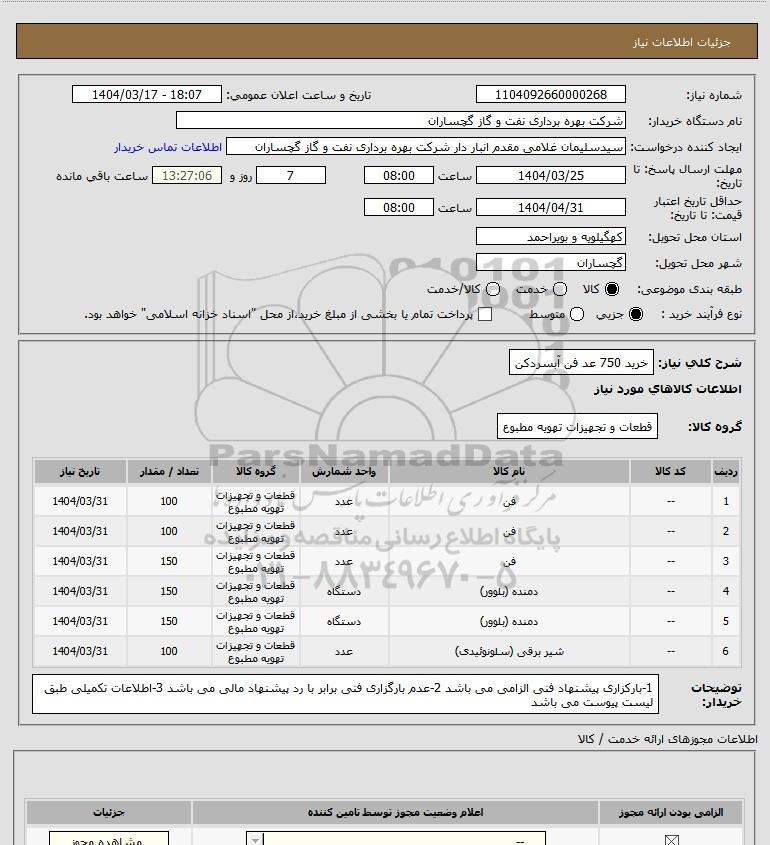Click the remaining days field showing 7
The height and width of the screenshot is (845, 770).
290,175
